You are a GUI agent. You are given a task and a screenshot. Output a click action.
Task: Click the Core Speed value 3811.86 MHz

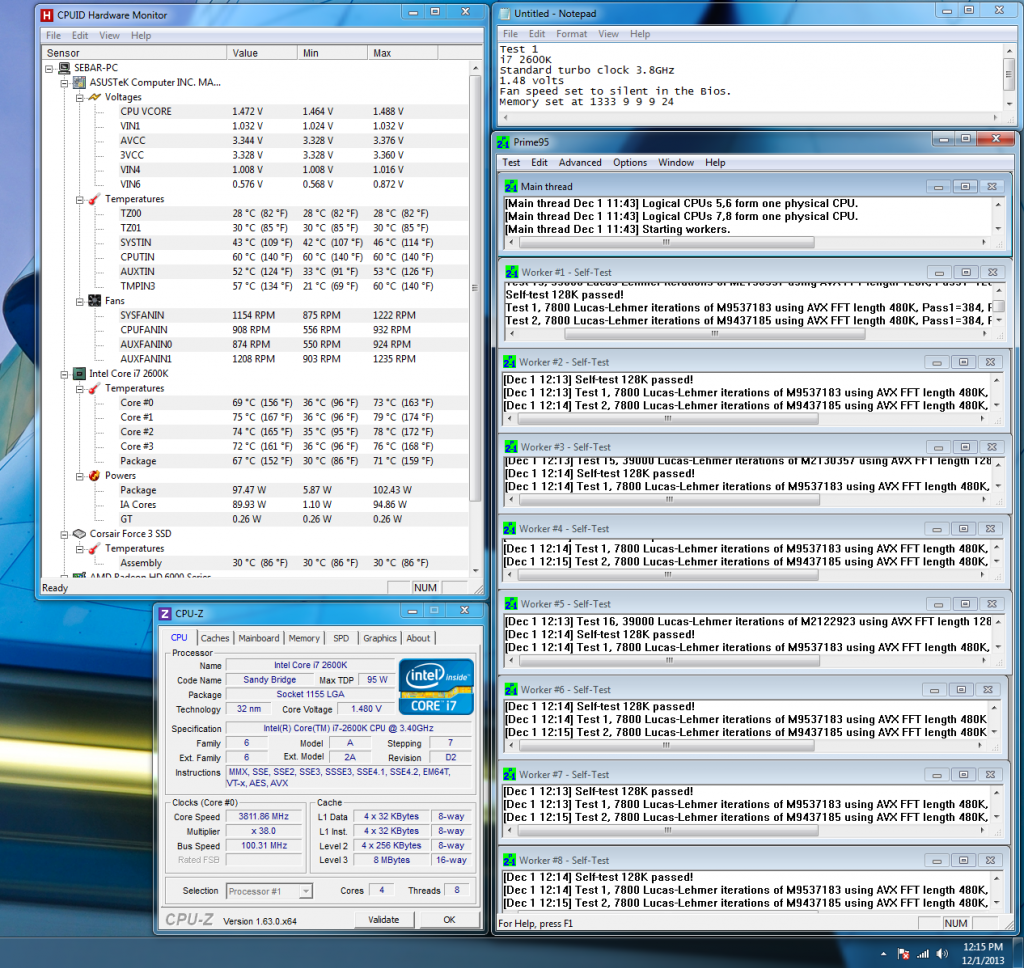click(x=264, y=816)
